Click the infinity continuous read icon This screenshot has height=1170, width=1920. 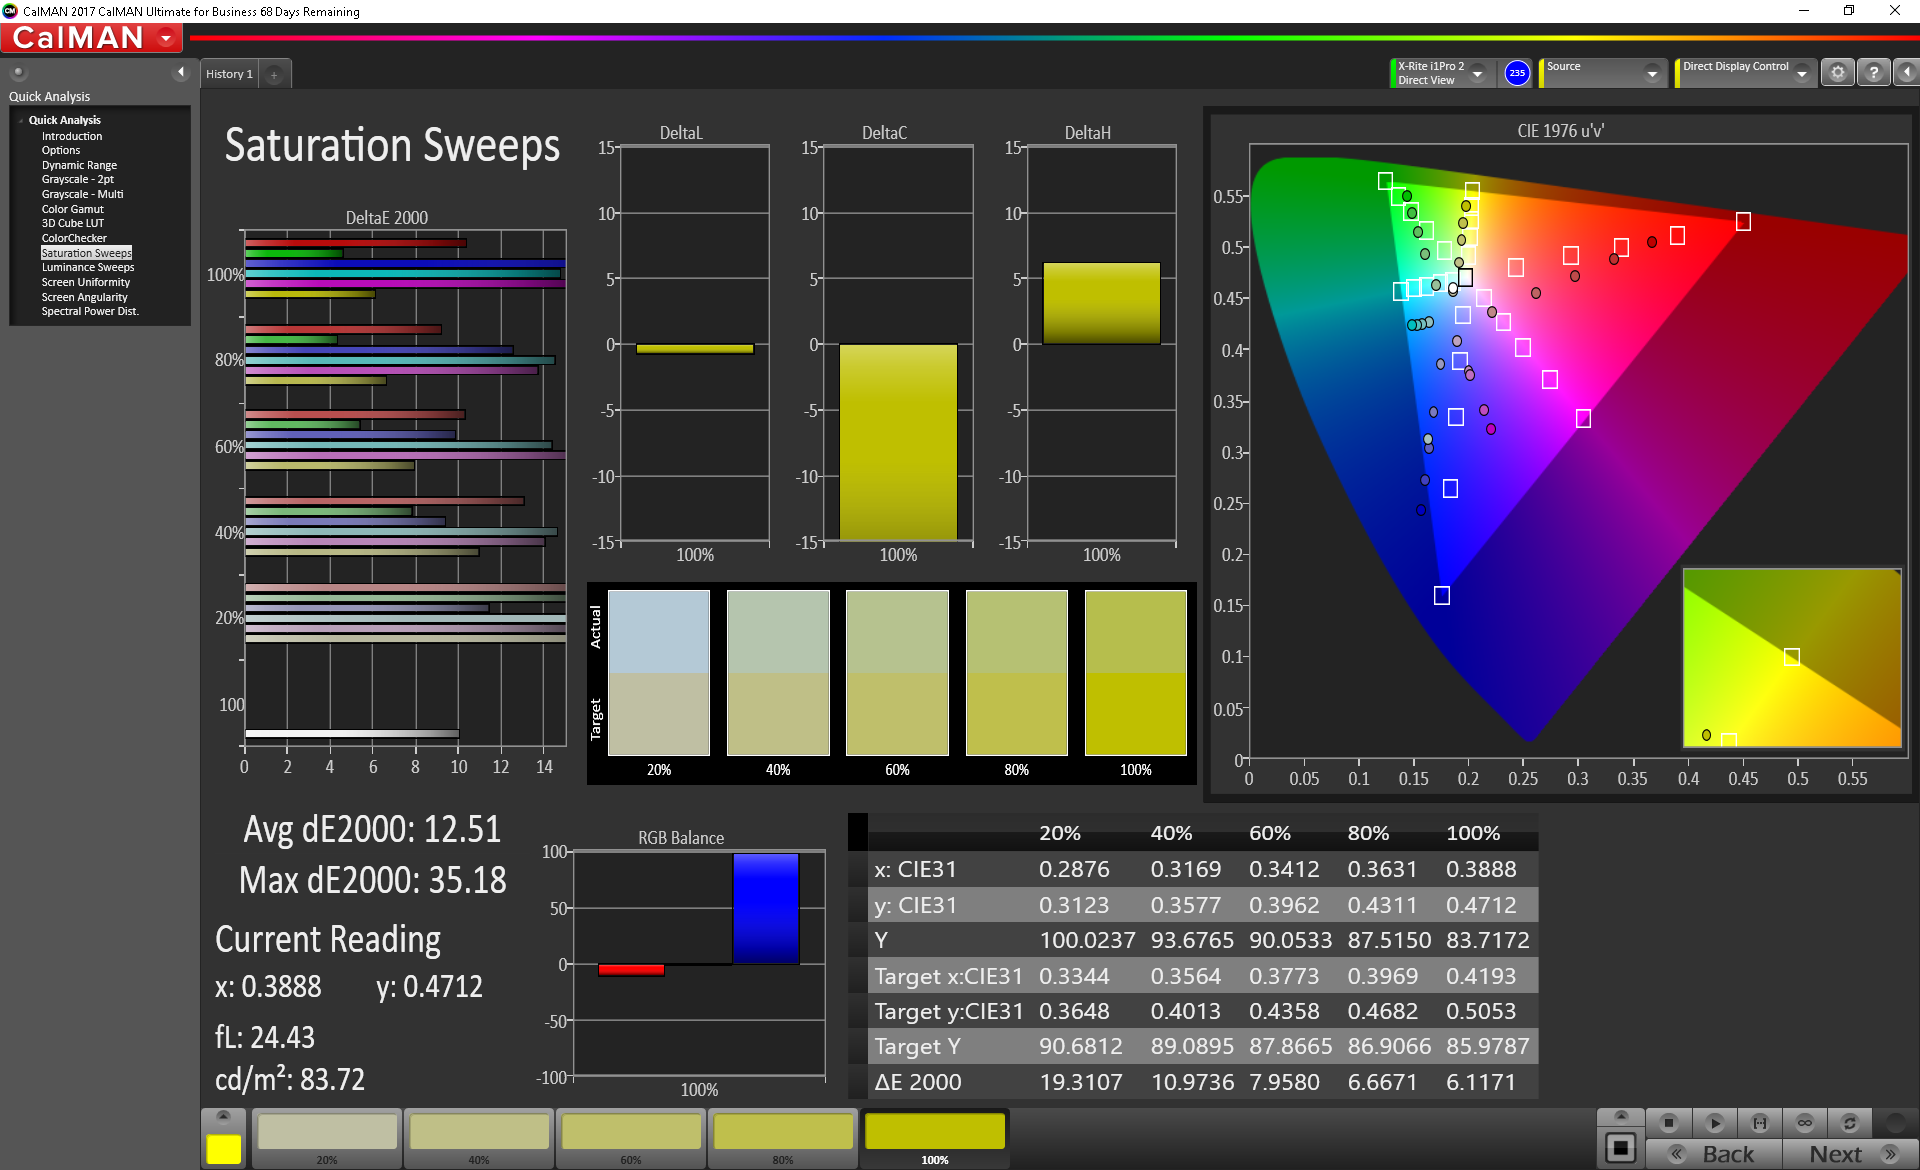1805,1123
